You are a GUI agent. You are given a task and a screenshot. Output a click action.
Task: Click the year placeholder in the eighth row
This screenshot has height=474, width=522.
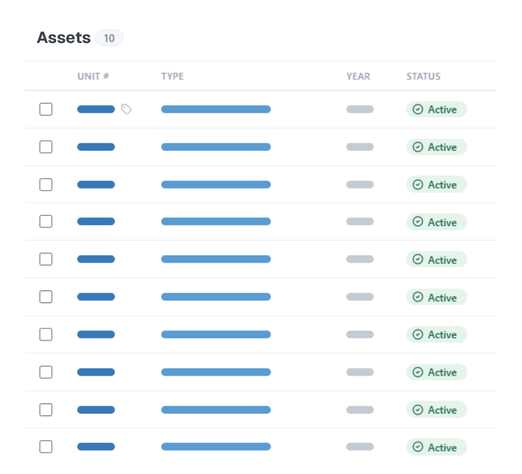[x=360, y=372]
